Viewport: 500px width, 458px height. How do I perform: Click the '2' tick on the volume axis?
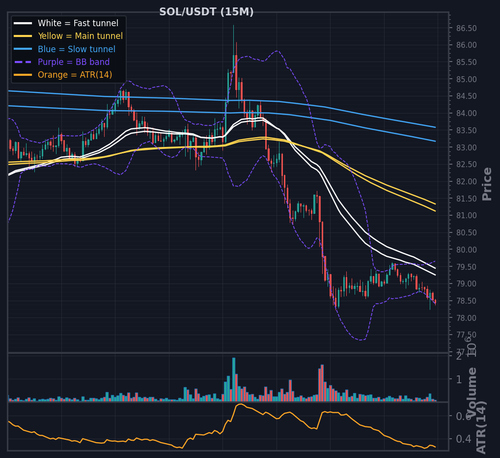pyautogui.click(x=459, y=356)
